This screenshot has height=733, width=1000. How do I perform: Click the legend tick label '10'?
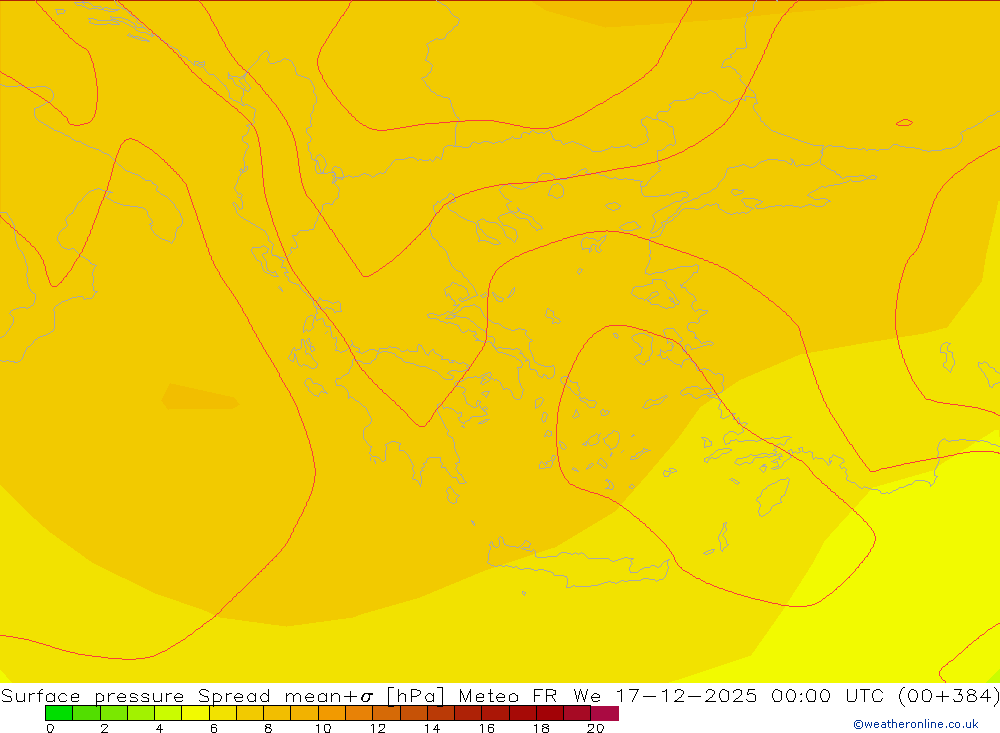(323, 728)
